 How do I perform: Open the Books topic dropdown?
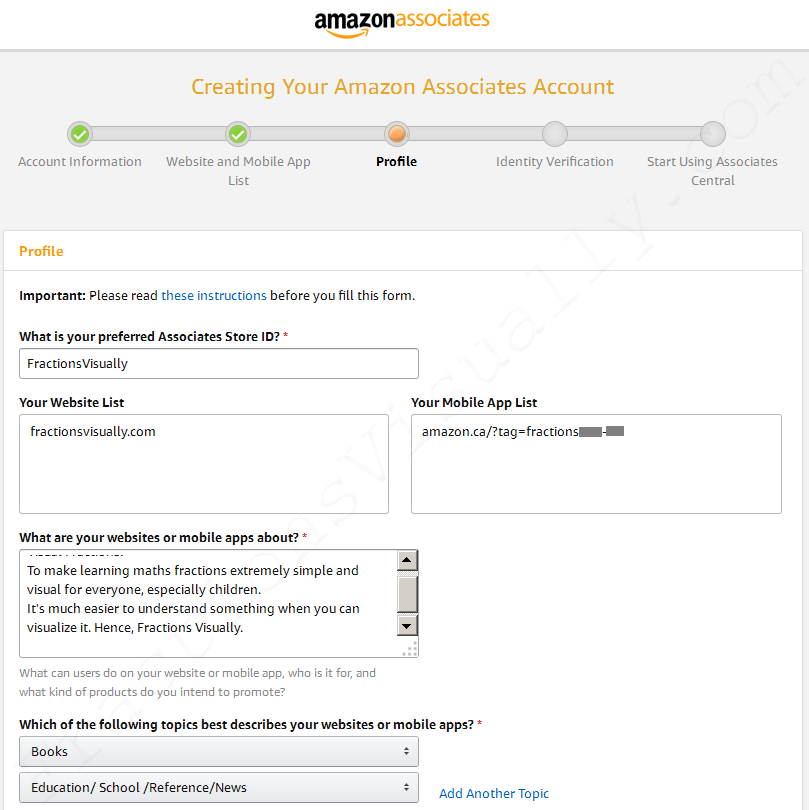tap(219, 752)
